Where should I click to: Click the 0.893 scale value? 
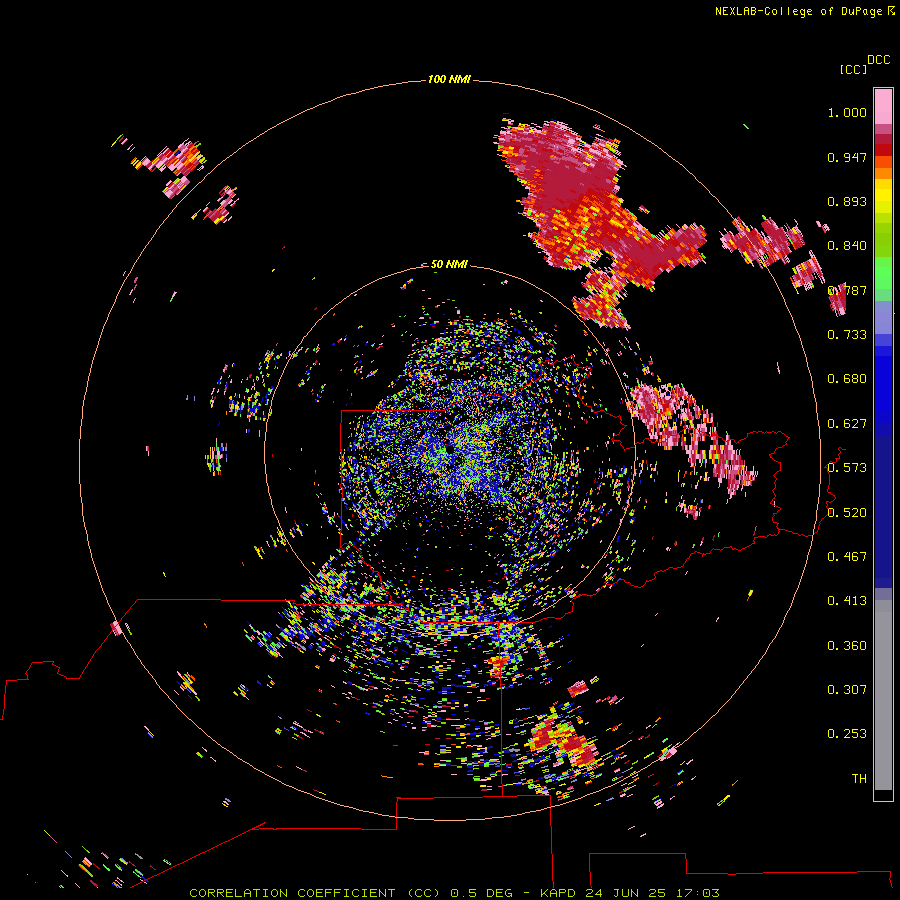coord(847,201)
